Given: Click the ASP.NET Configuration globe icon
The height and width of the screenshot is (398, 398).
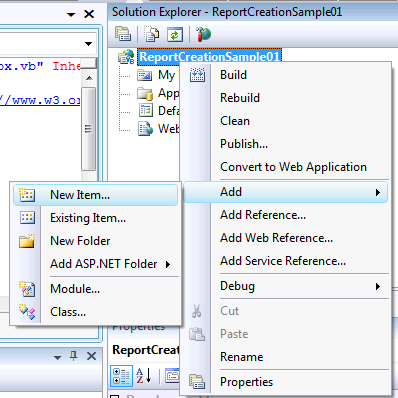Looking at the screenshot, I should pos(204,34).
